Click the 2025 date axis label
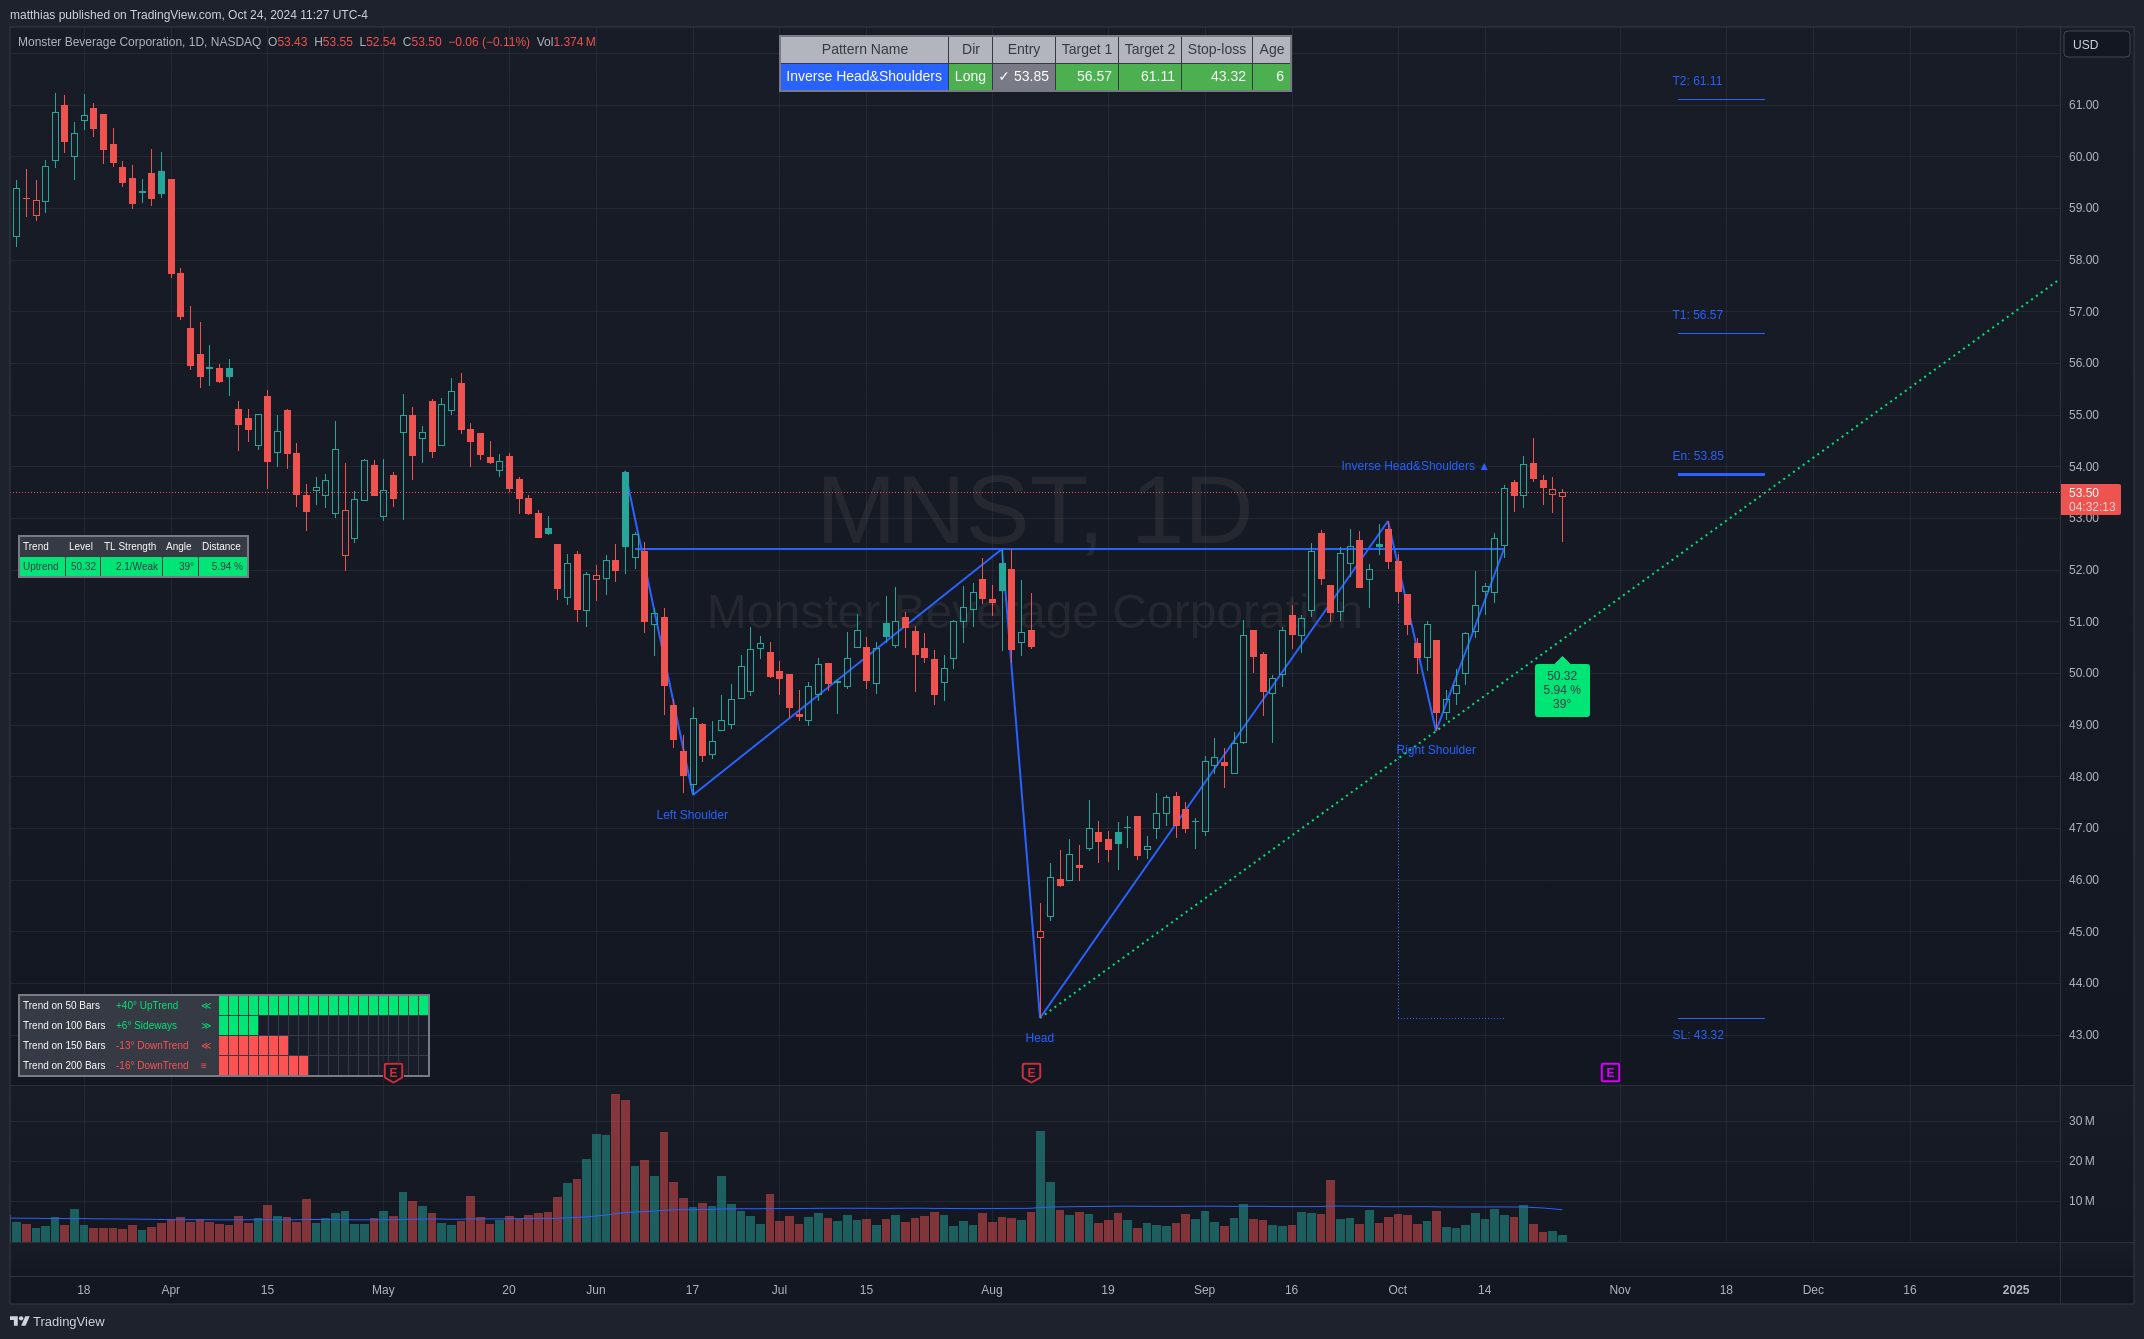 2016,1290
